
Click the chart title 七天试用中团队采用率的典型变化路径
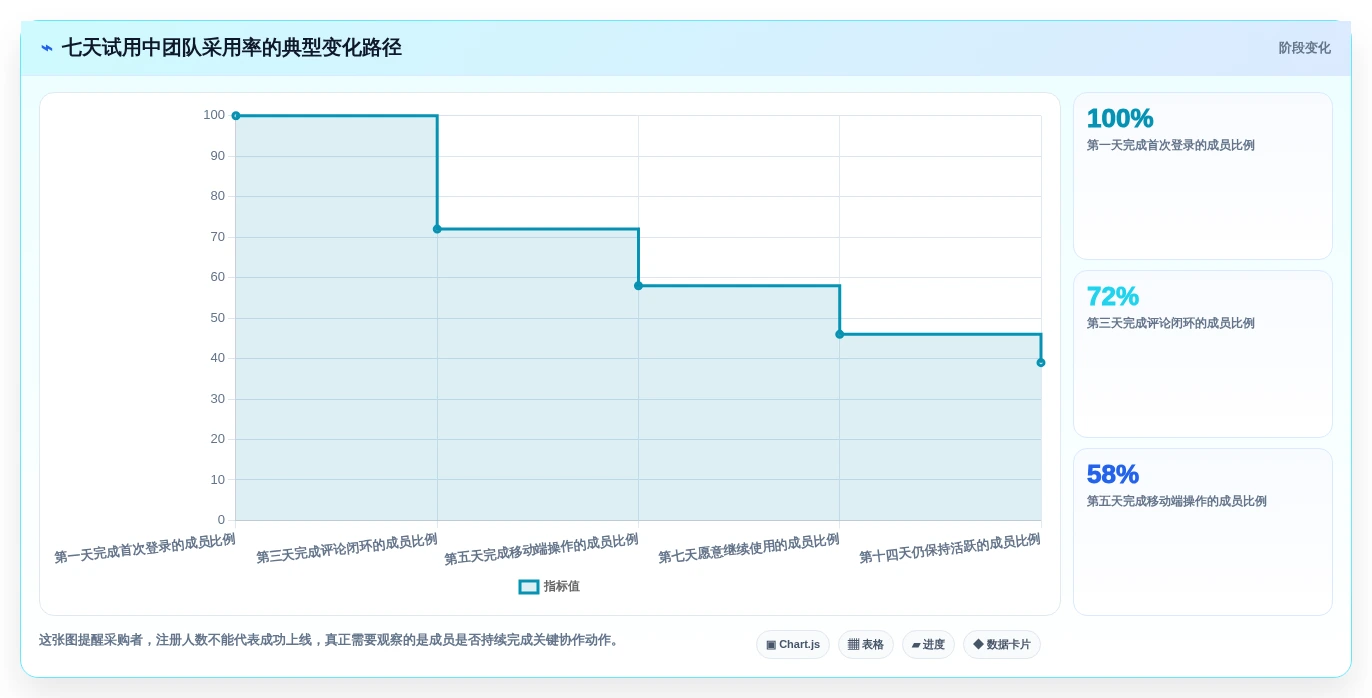(x=232, y=47)
